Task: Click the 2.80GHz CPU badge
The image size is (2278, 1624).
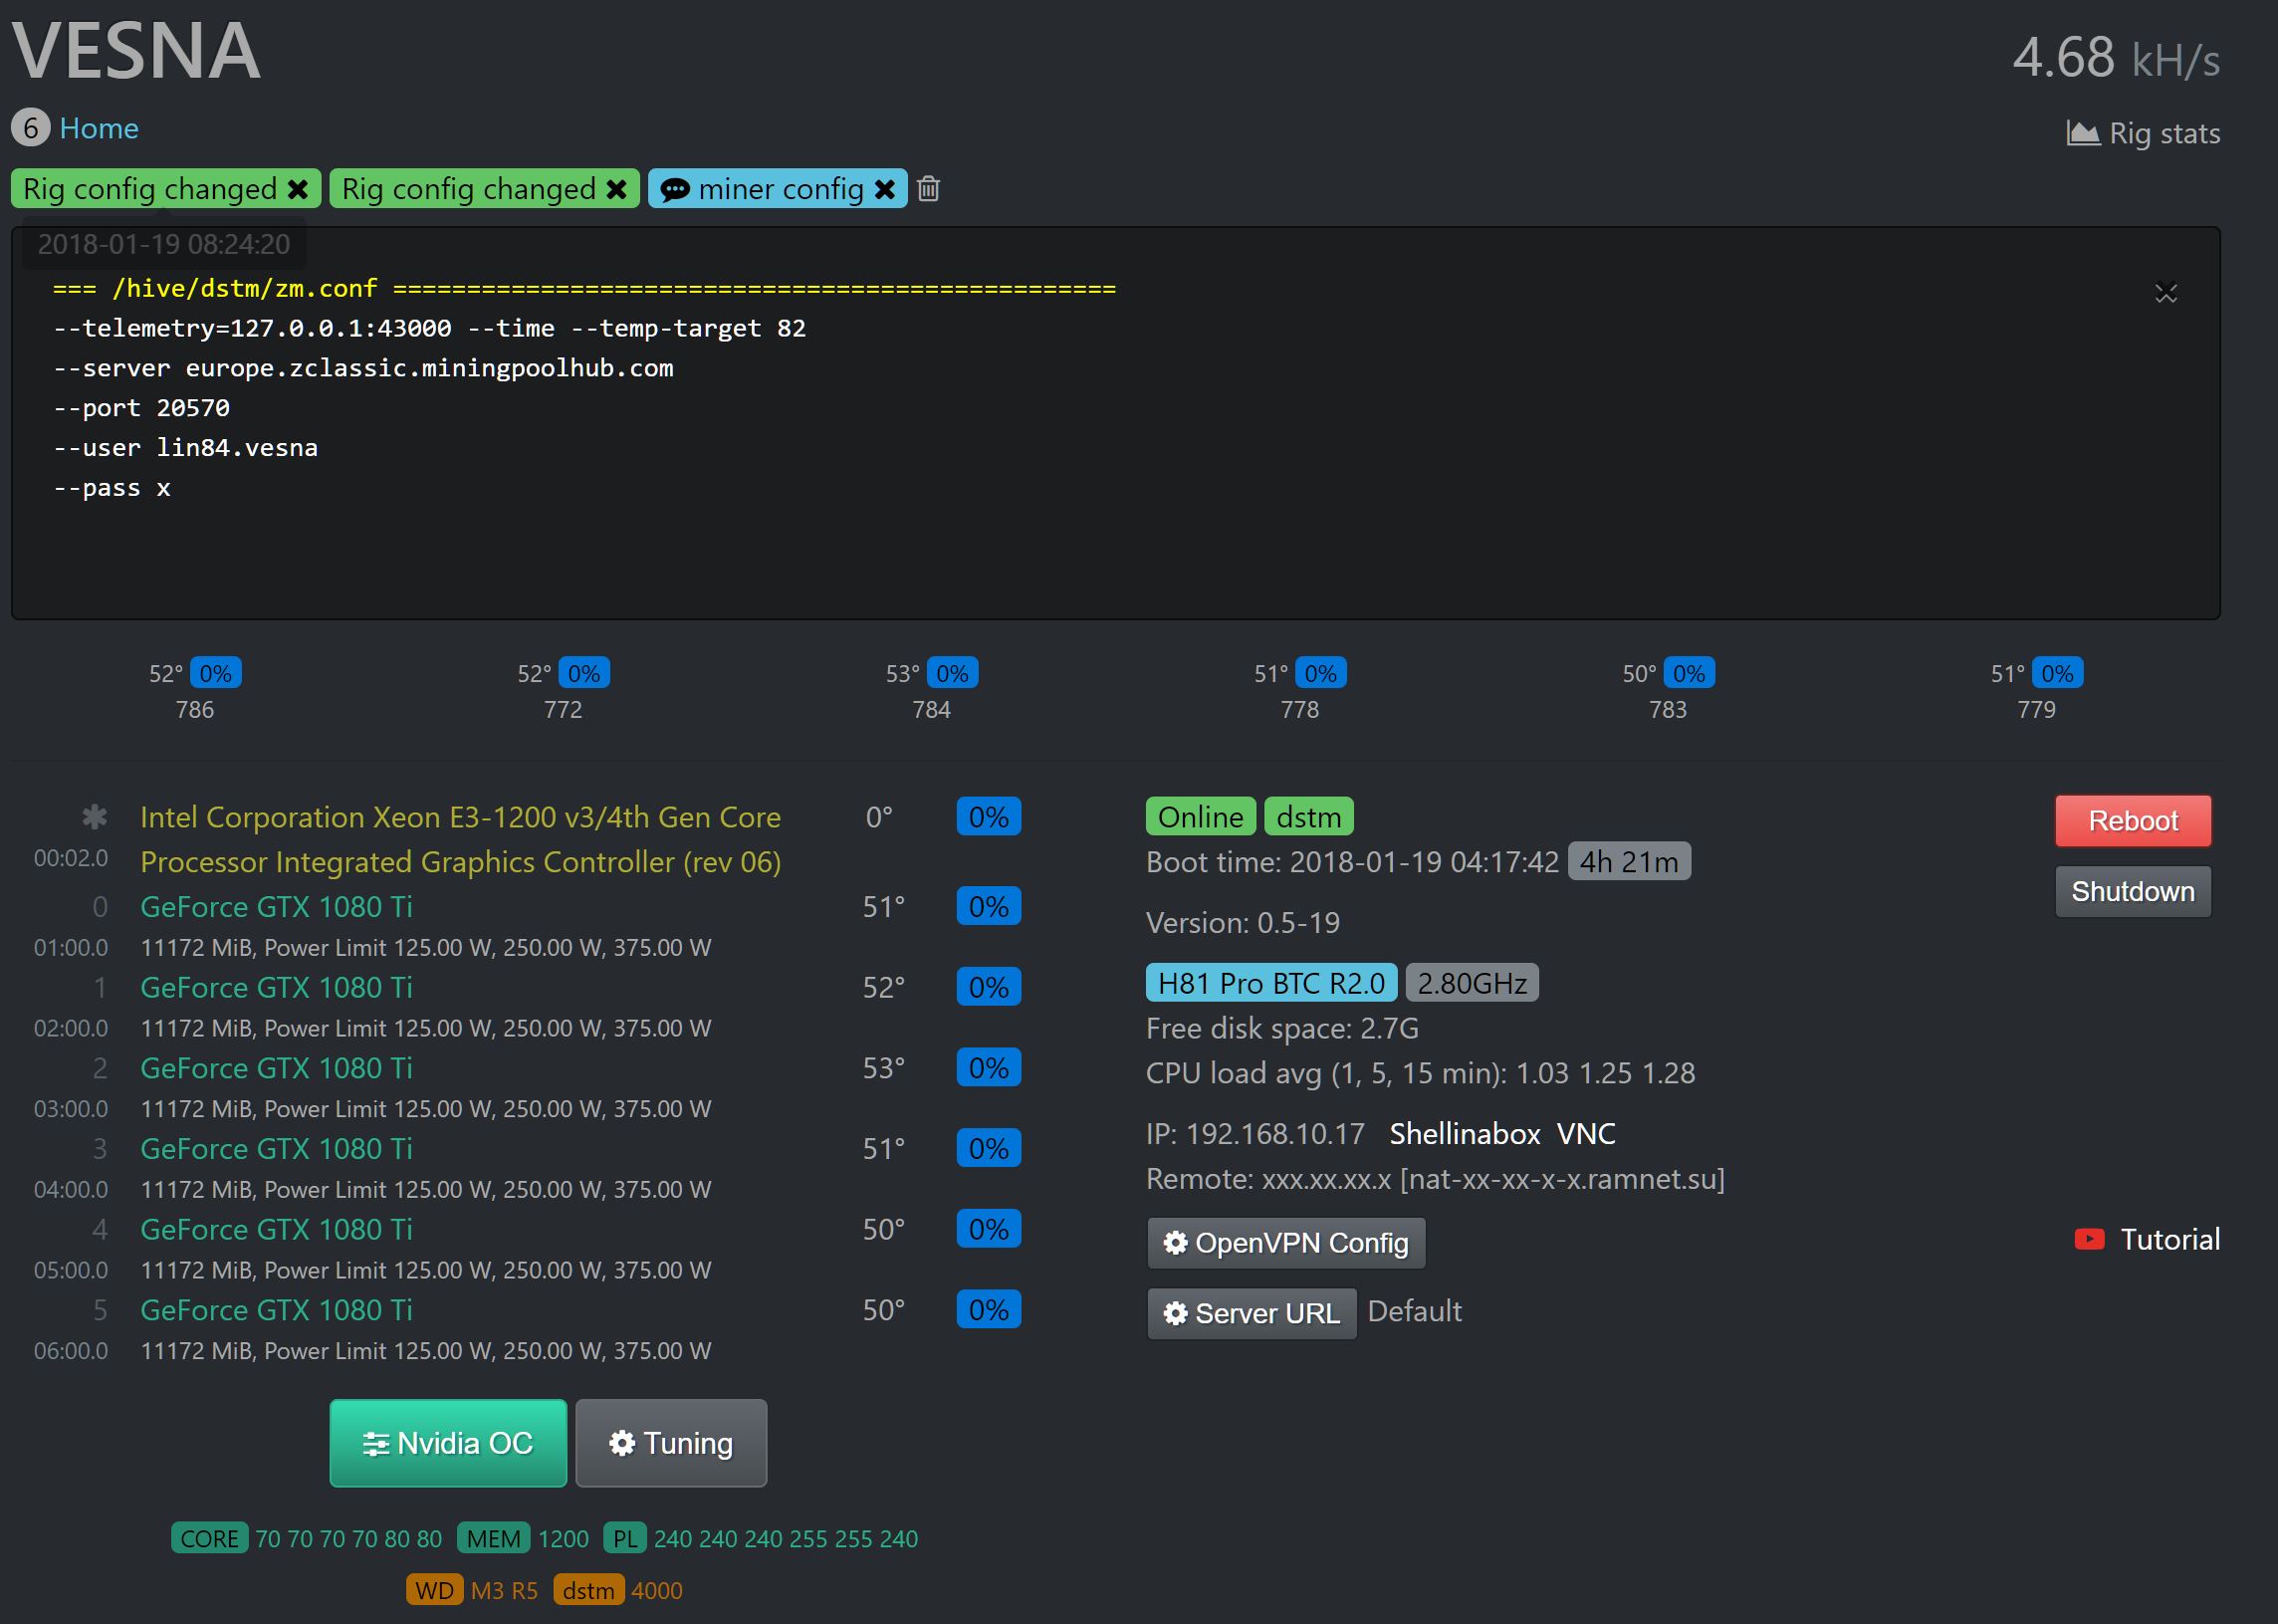Action: 1472,983
